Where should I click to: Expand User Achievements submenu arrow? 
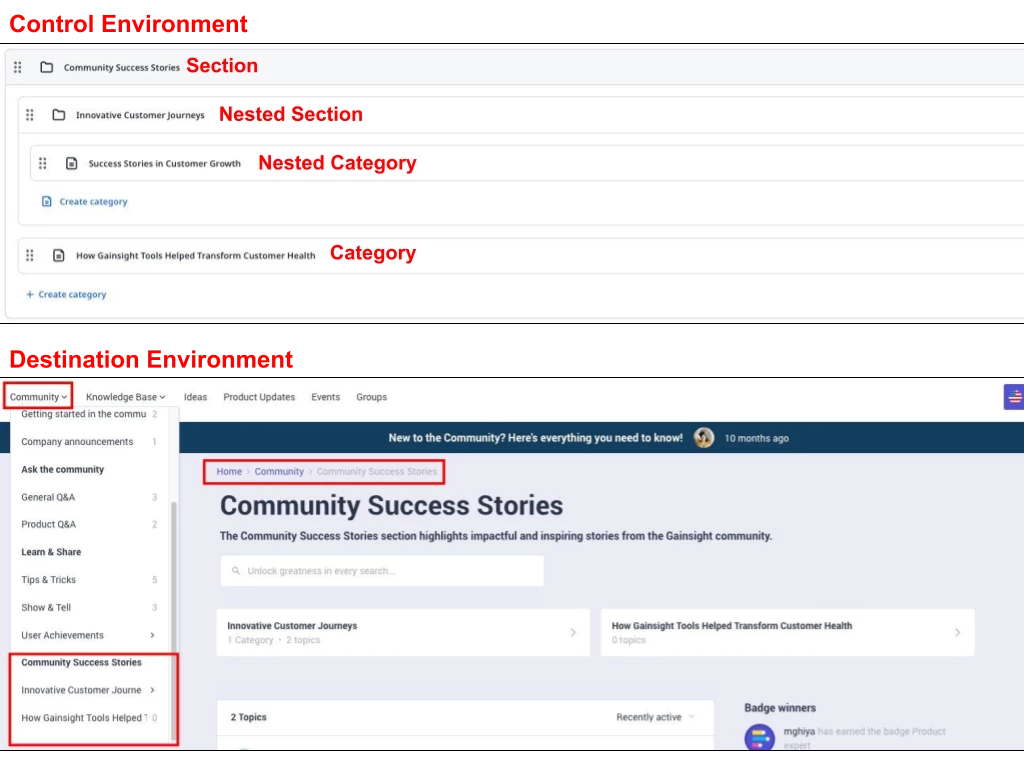(x=152, y=635)
